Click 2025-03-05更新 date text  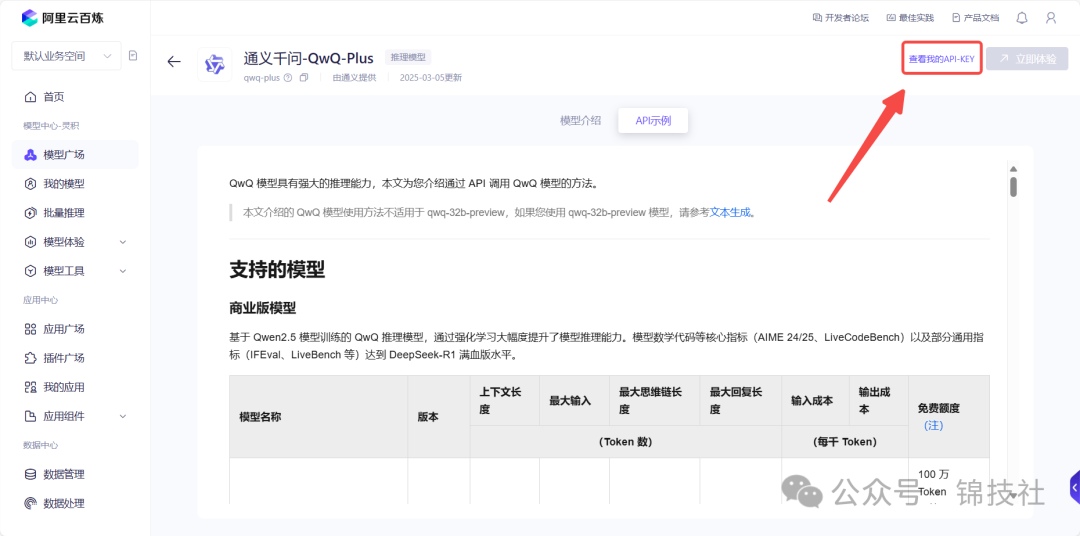click(430, 78)
